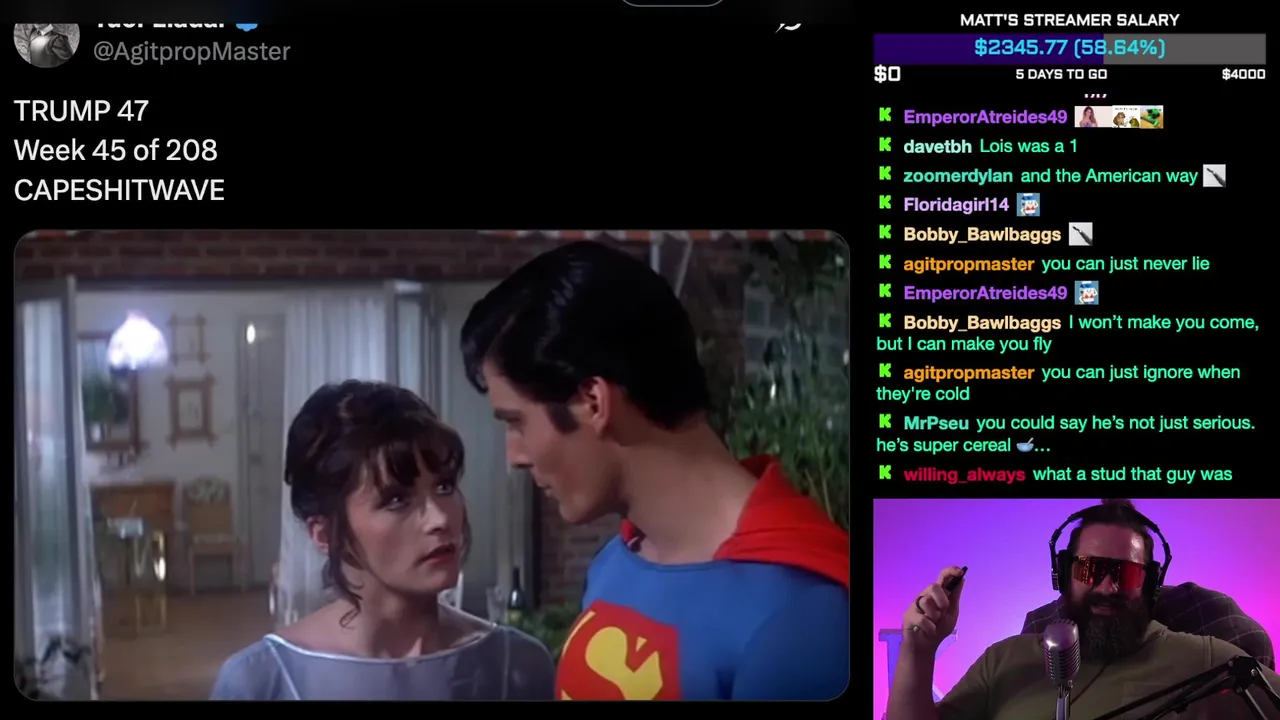Click the Kick badge beside MrPseu
Image resolution: width=1280 pixels, height=720 pixels.
click(885, 422)
